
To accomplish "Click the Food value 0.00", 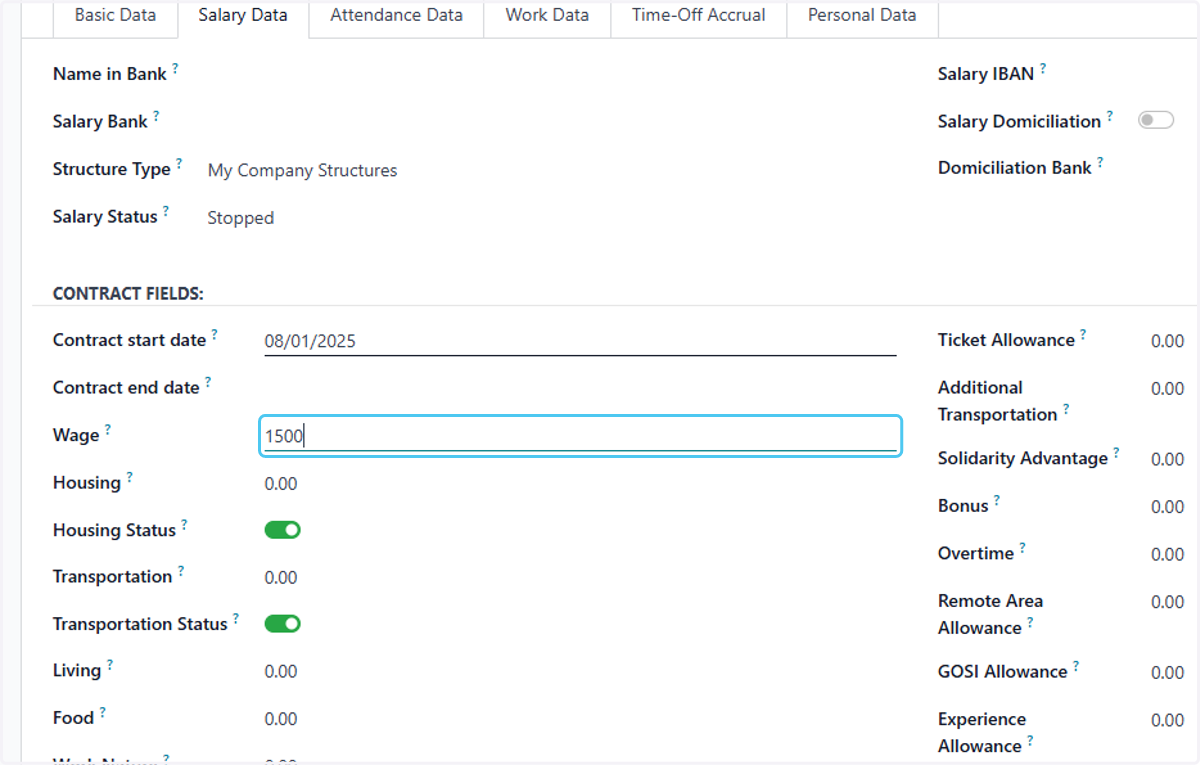I will (281, 718).
